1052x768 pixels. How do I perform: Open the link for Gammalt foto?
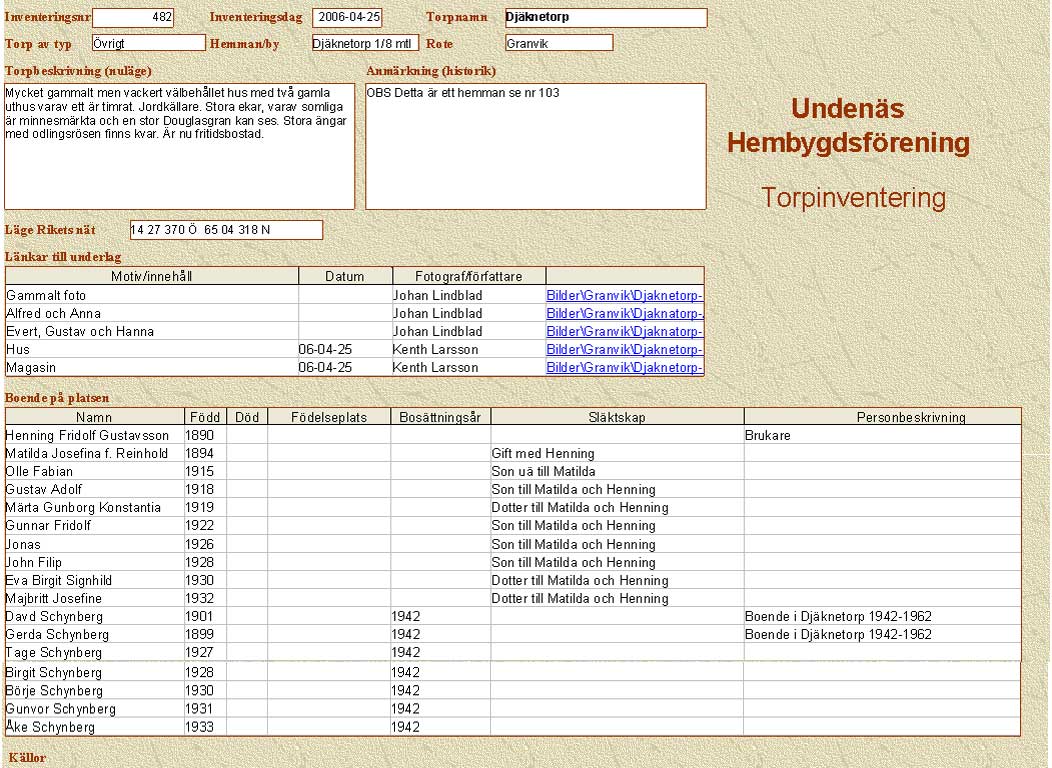click(x=624, y=296)
